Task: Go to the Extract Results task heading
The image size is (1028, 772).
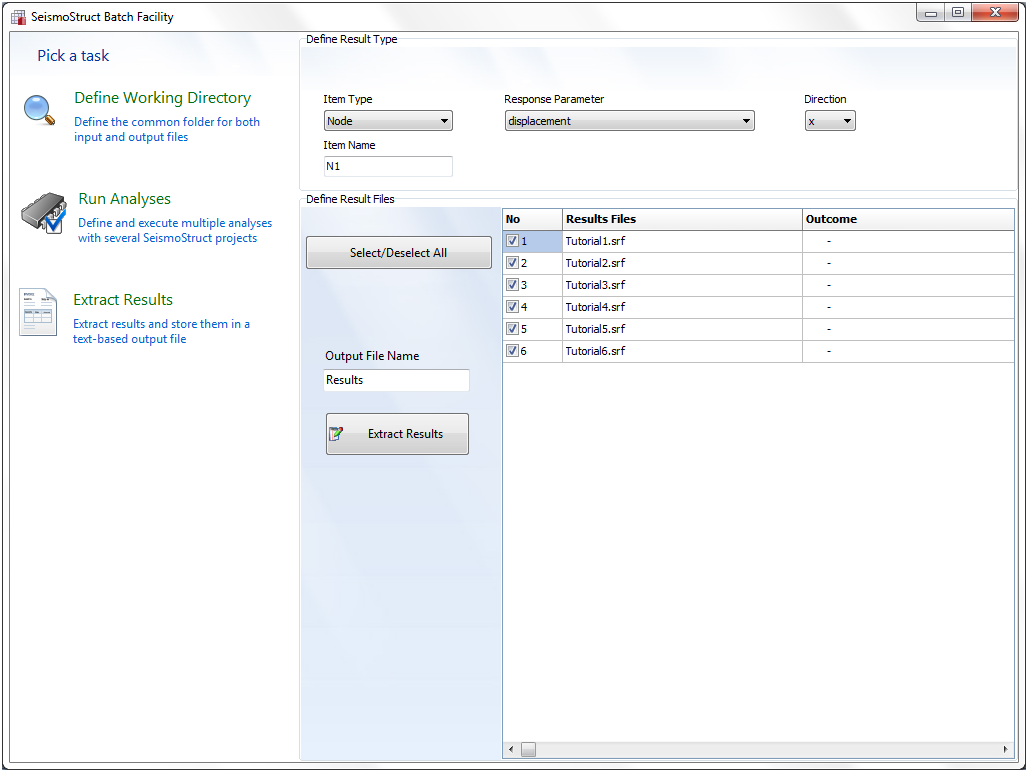Action: [123, 300]
